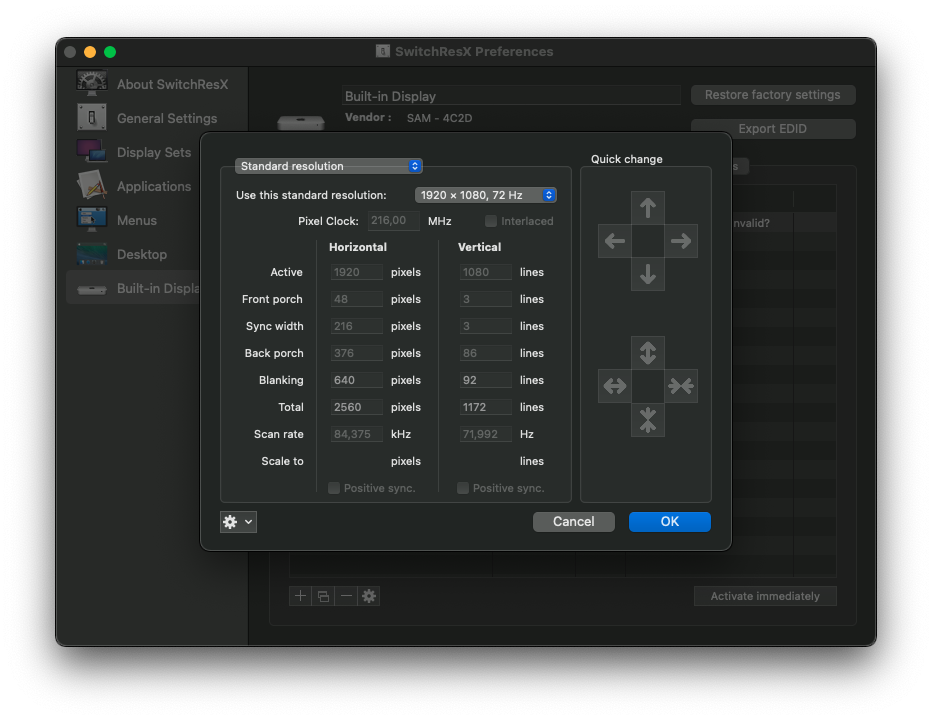Click the shrink horizontally arrow icon
The width and height of the screenshot is (932, 720).
[x=681, y=386]
